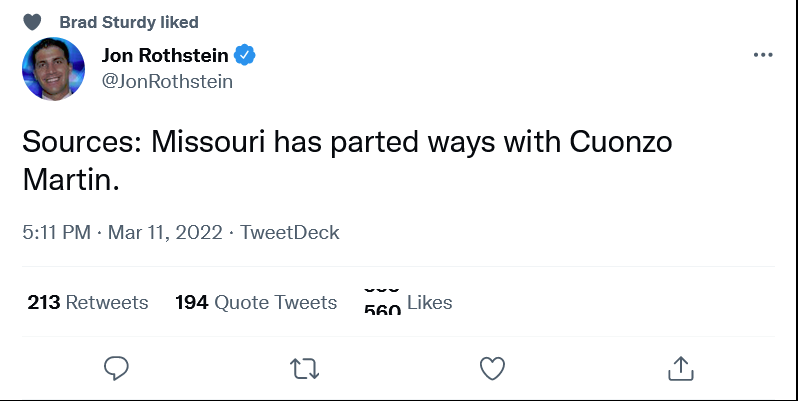
Task: Click the blue verified badge
Action: click(245, 55)
